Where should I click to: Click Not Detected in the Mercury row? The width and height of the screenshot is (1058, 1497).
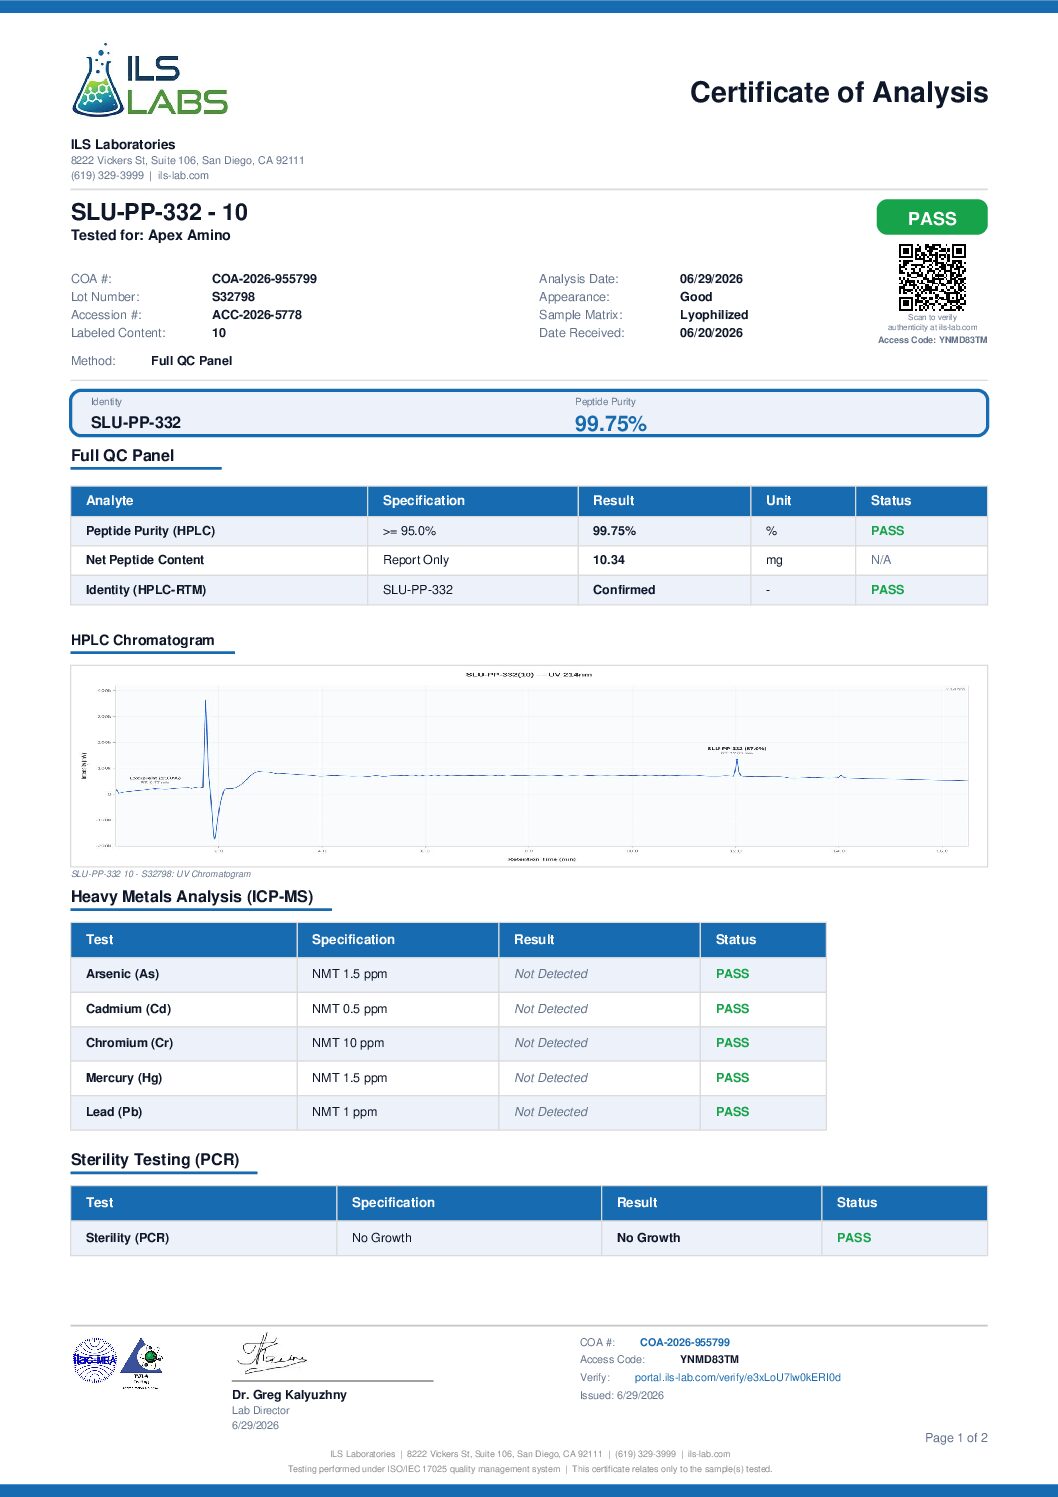(x=551, y=1078)
